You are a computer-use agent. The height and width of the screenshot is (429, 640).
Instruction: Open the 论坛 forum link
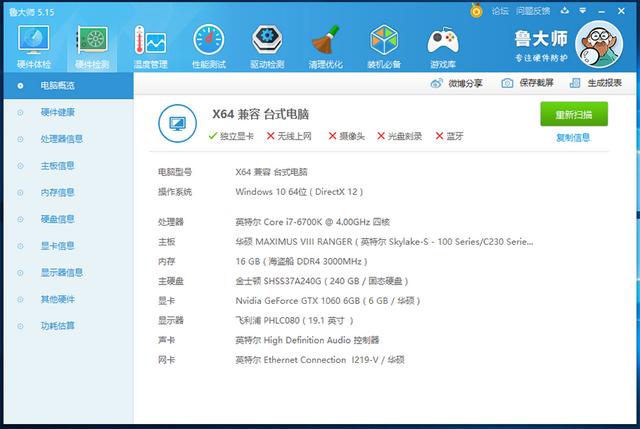tap(500, 10)
